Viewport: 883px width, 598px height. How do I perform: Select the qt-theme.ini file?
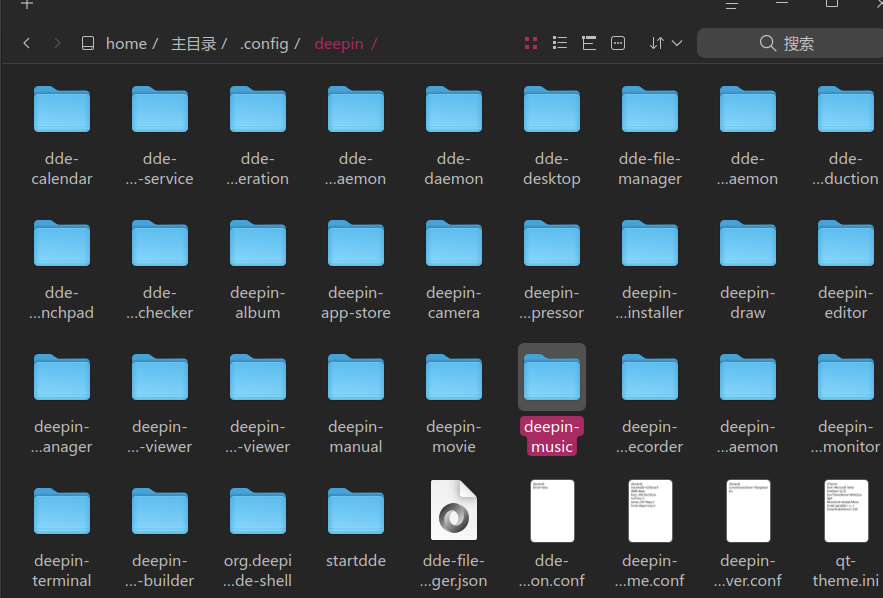click(x=846, y=534)
